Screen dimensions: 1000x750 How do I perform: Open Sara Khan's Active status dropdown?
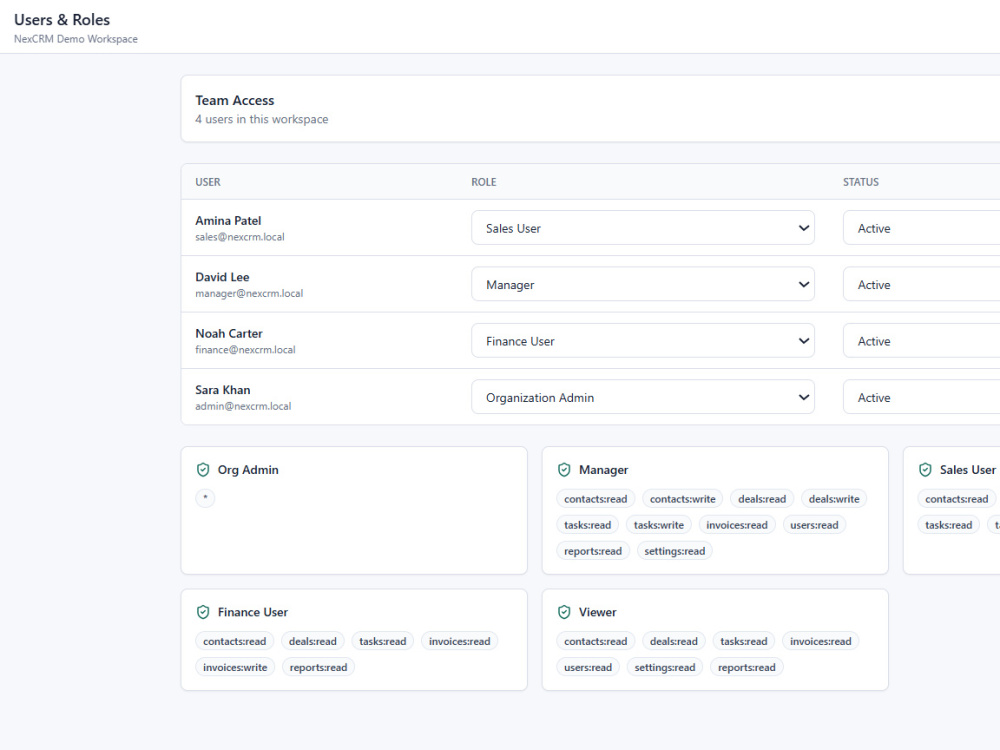pos(922,397)
